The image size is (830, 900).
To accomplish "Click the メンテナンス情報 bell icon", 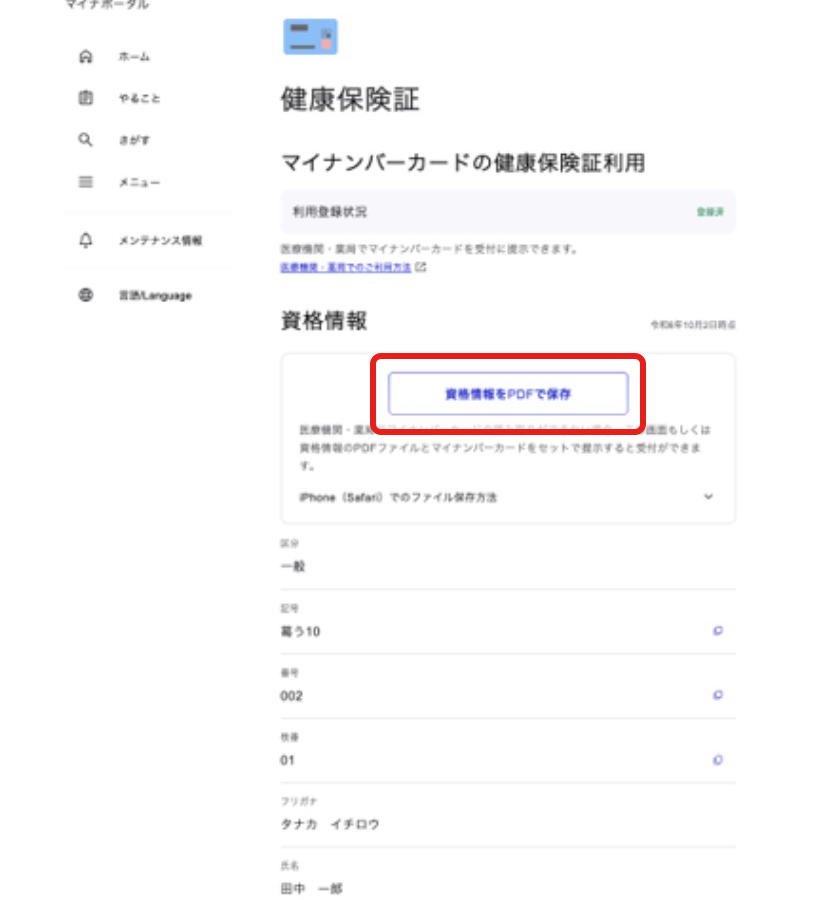I will click(86, 240).
